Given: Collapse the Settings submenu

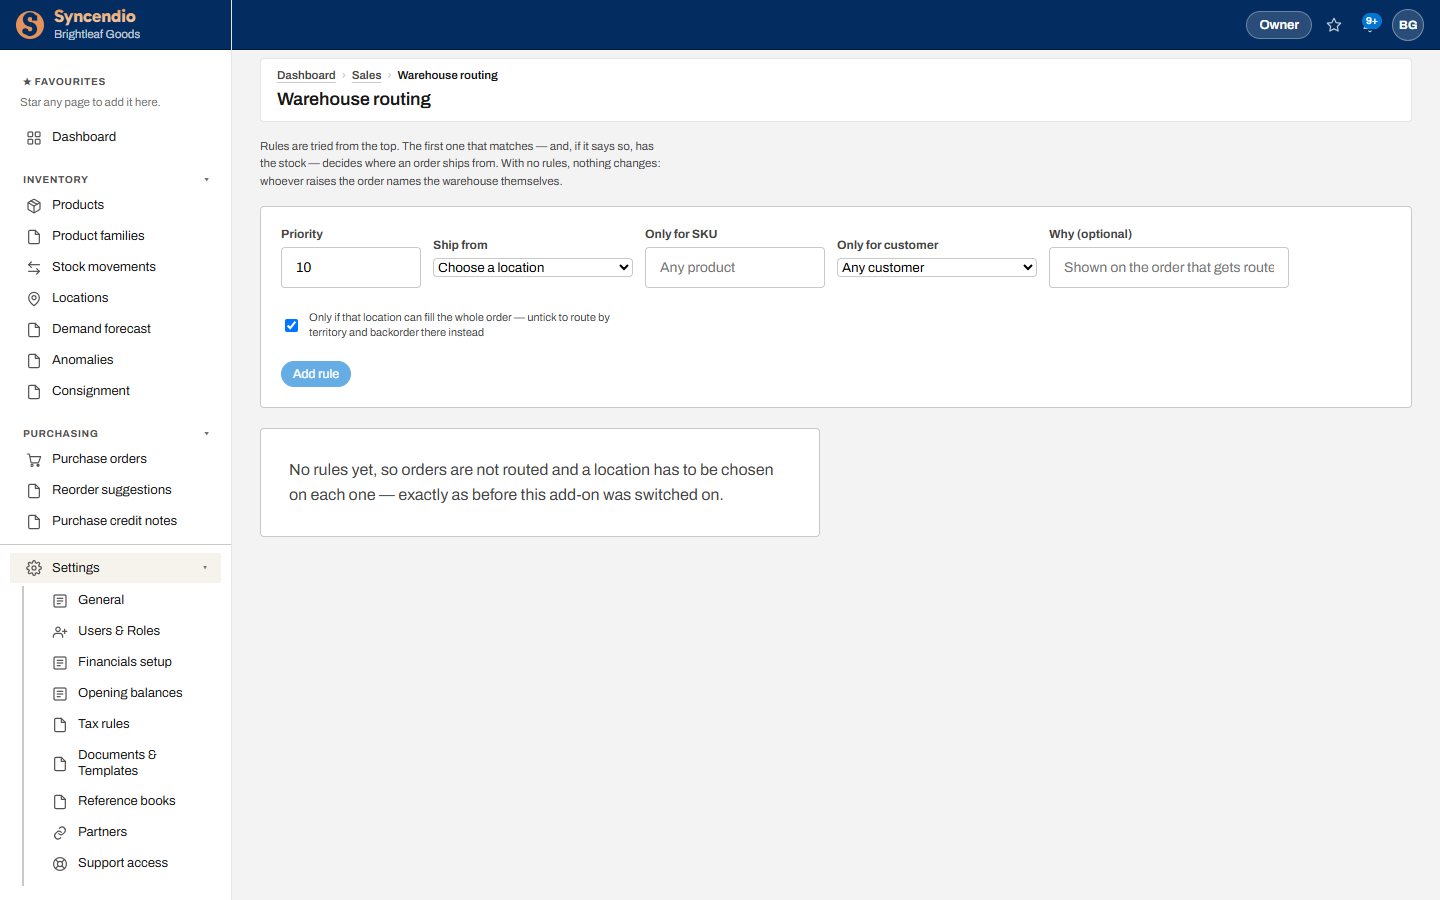Looking at the screenshot, I should tap(205, 568).
